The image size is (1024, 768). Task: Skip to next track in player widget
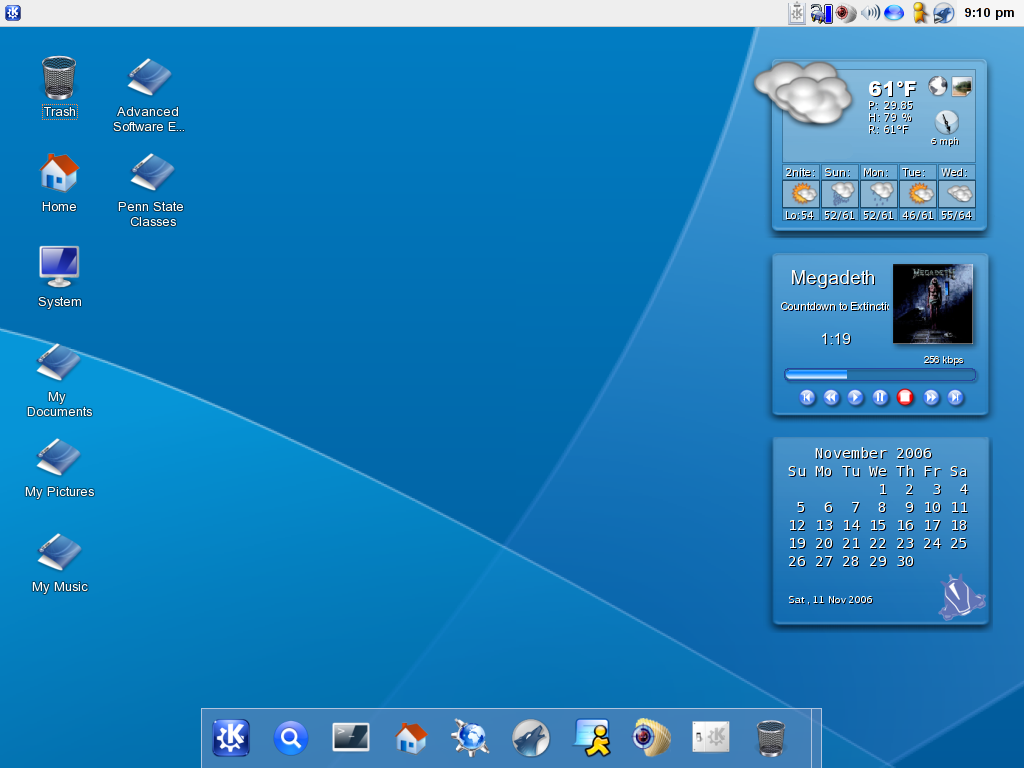pyautogui.click(x=955, y=397)
